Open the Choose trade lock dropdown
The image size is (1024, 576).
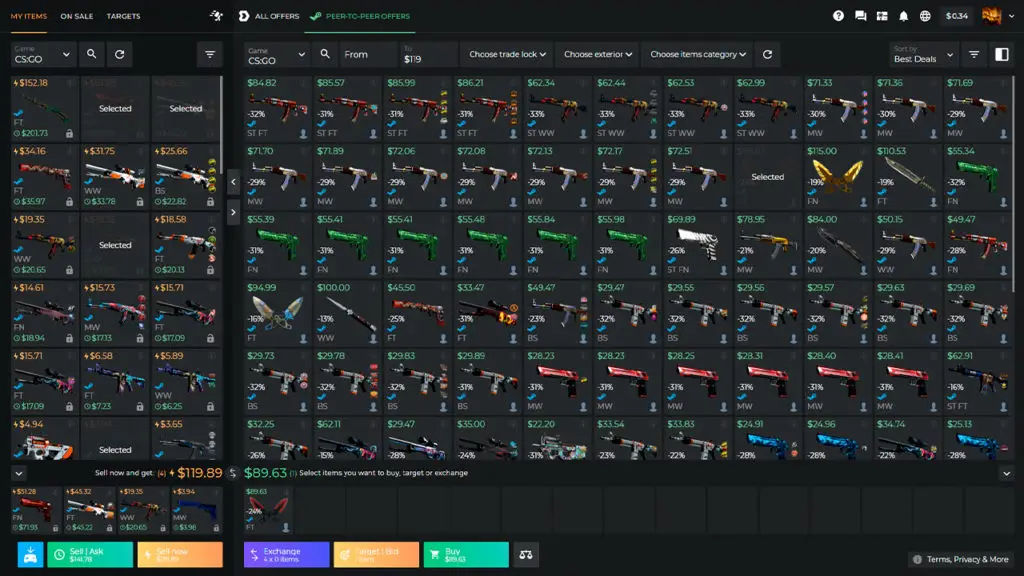(507, 55)
